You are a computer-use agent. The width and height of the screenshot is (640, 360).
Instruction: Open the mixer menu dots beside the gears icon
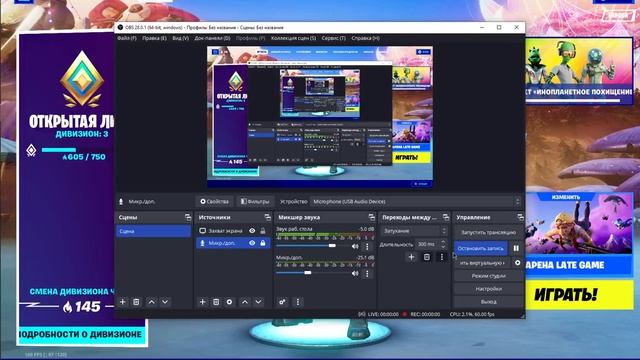[x=298, y=302]
